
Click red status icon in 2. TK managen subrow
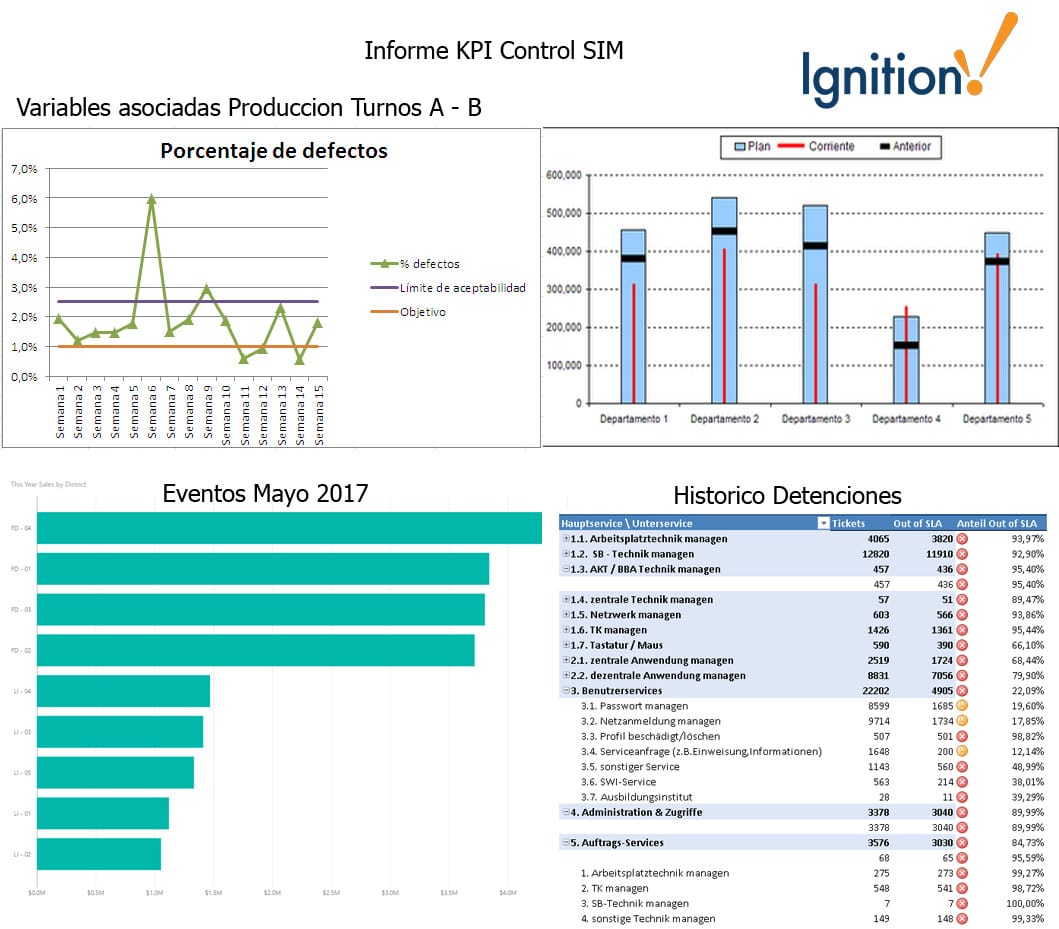coord(962,888)
